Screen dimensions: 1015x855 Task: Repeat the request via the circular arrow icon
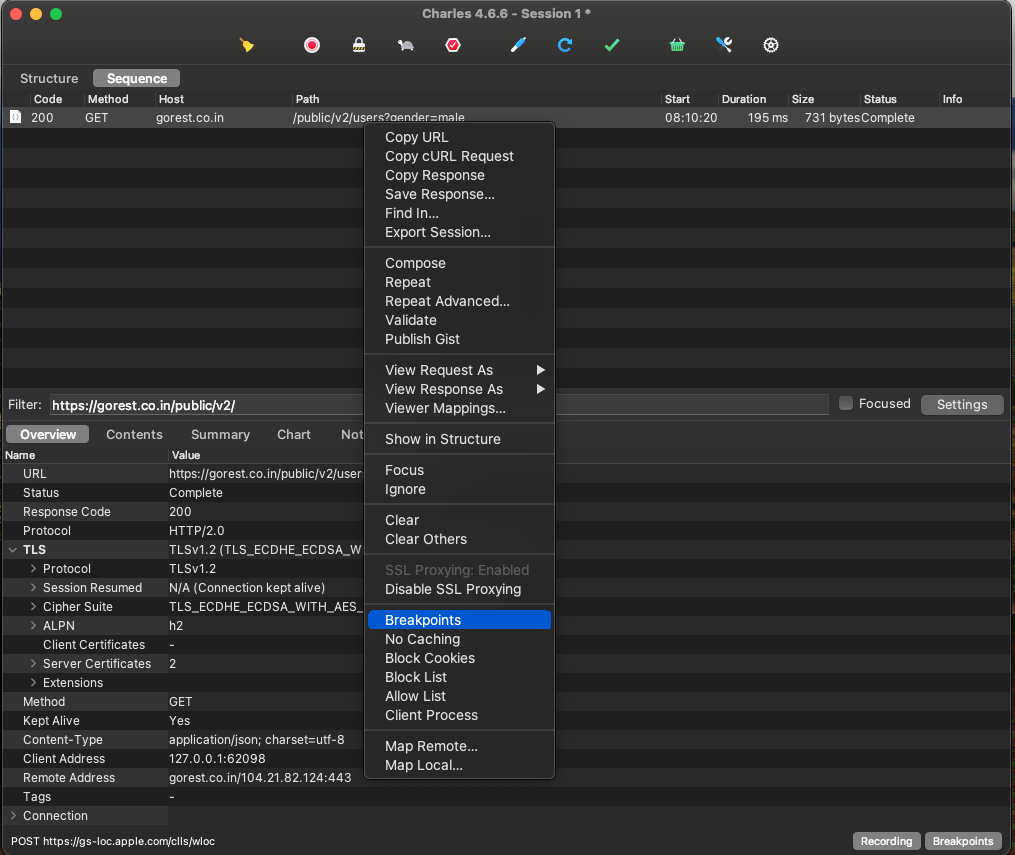point(565,45)
